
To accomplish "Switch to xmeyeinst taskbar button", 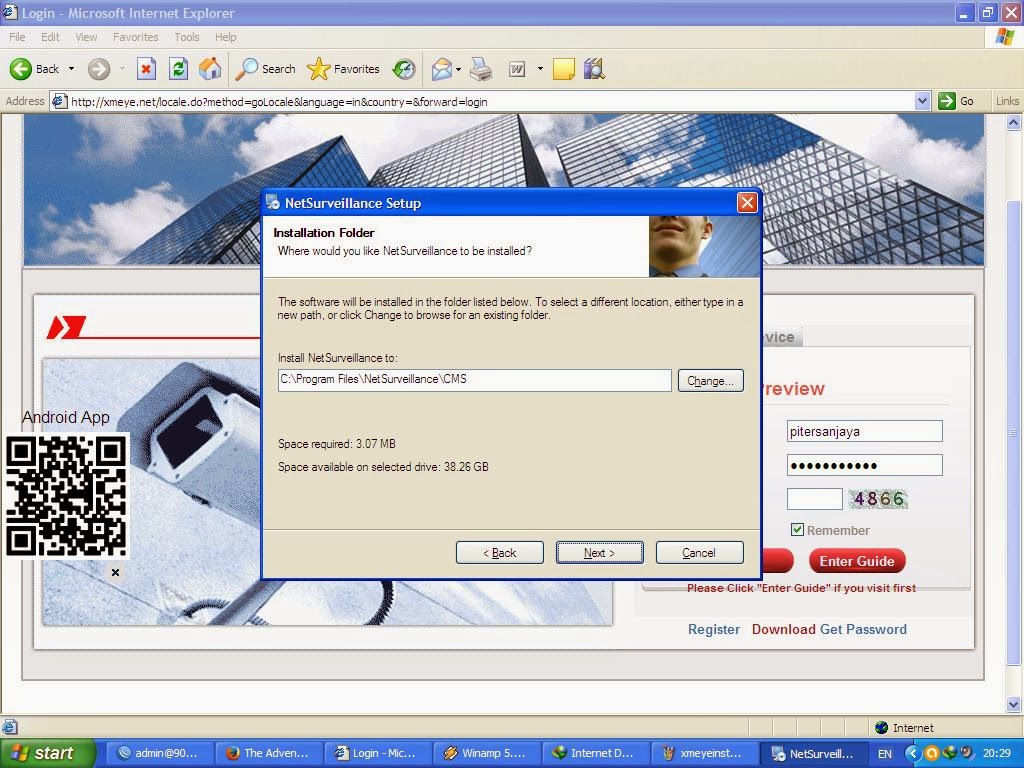I will click(705, 753).
